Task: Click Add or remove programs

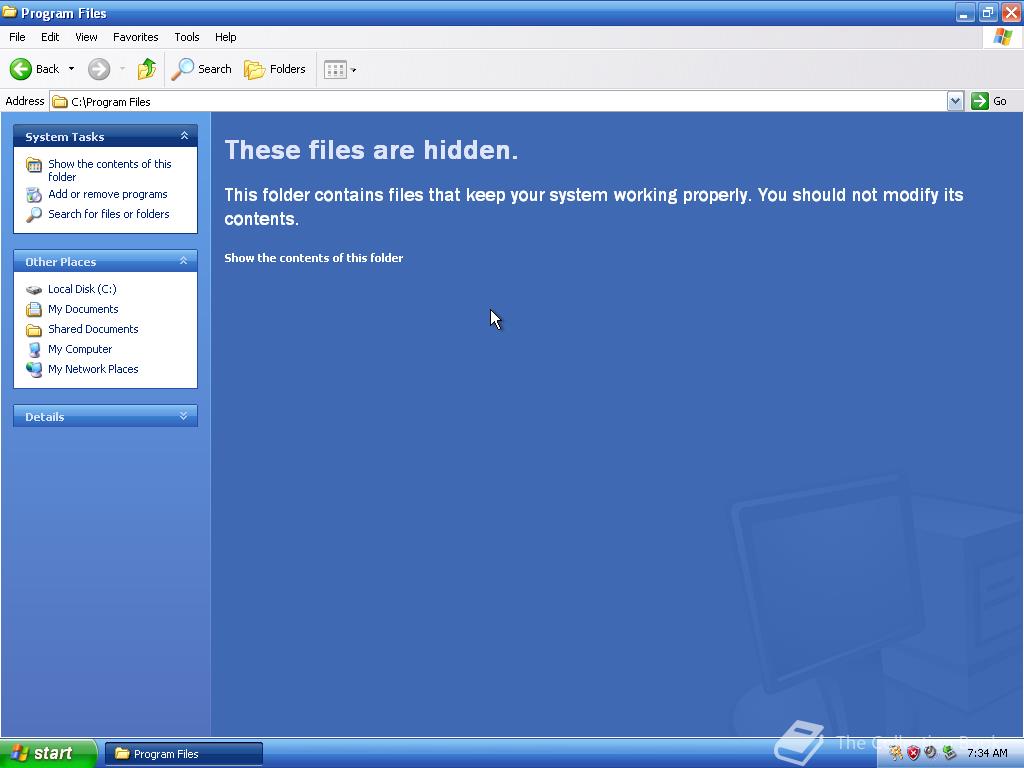Action: click(108, 194)
